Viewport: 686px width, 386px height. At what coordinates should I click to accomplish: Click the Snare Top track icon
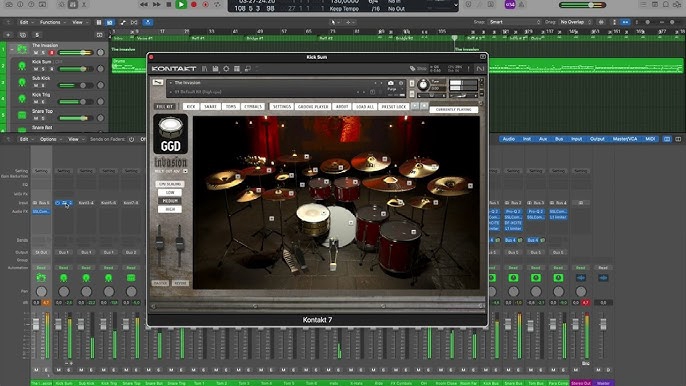tap(22, 115)
